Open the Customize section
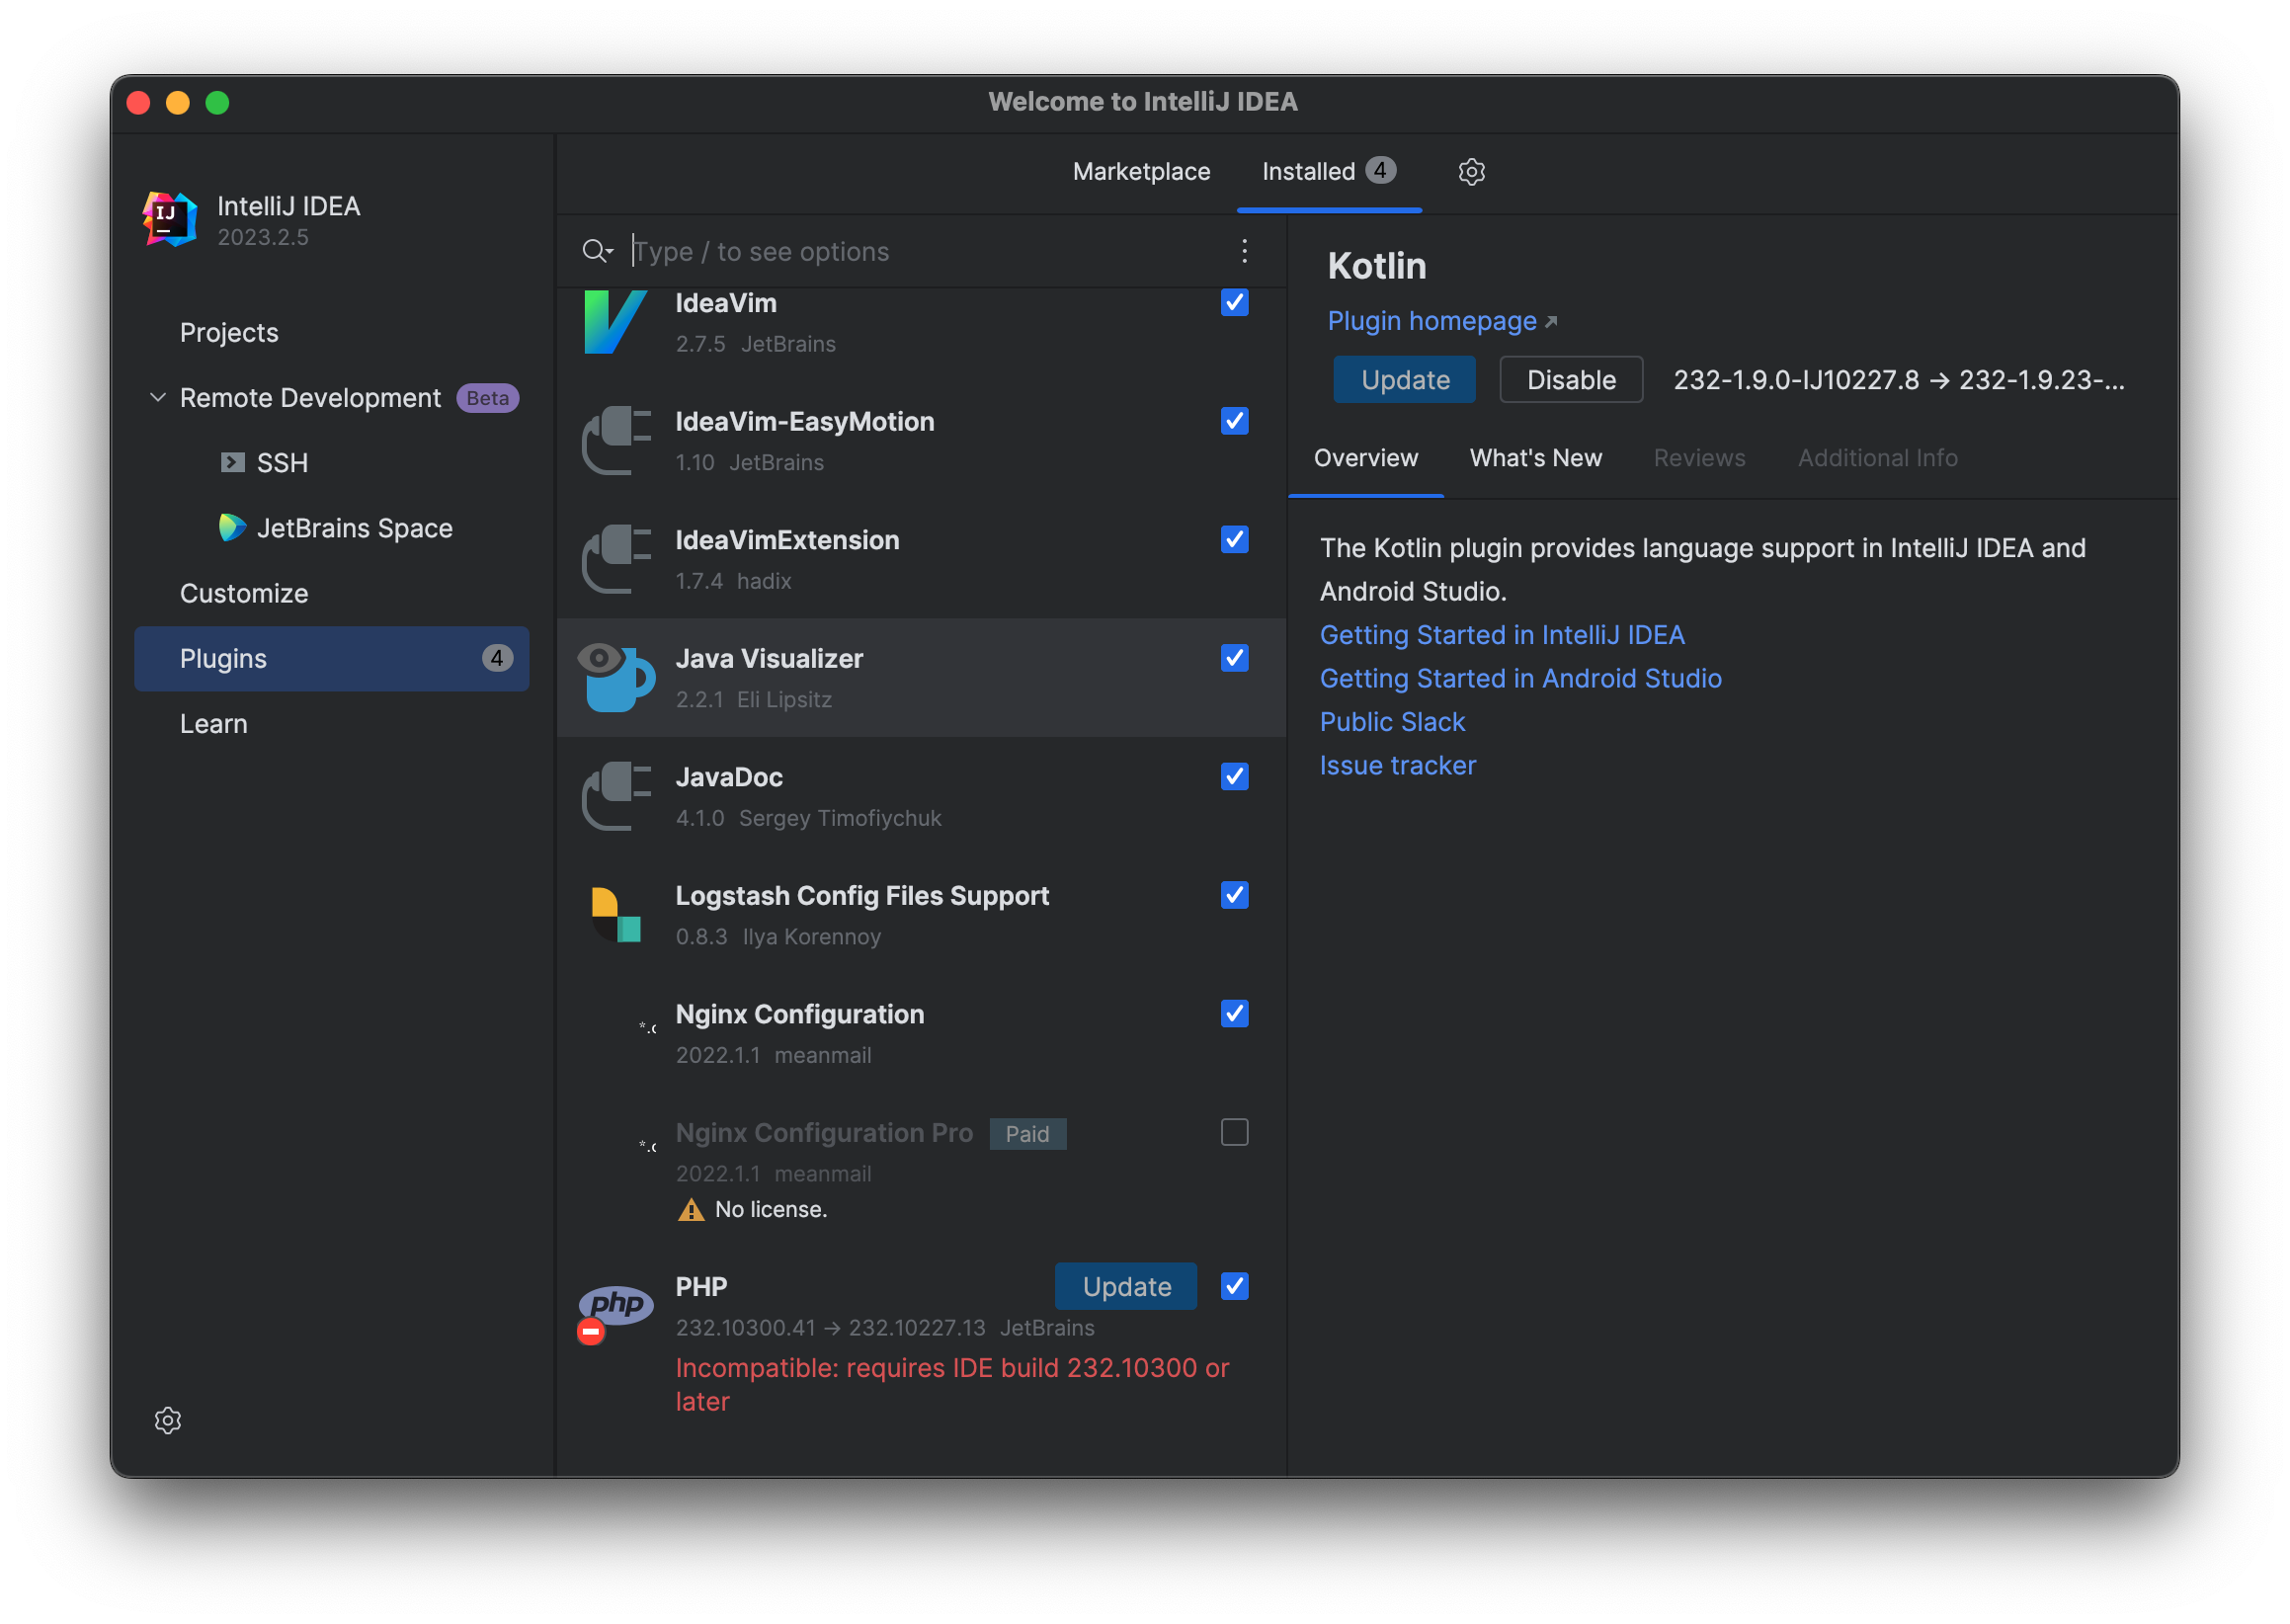The image size is (2290, 1624). click(244, 593)
